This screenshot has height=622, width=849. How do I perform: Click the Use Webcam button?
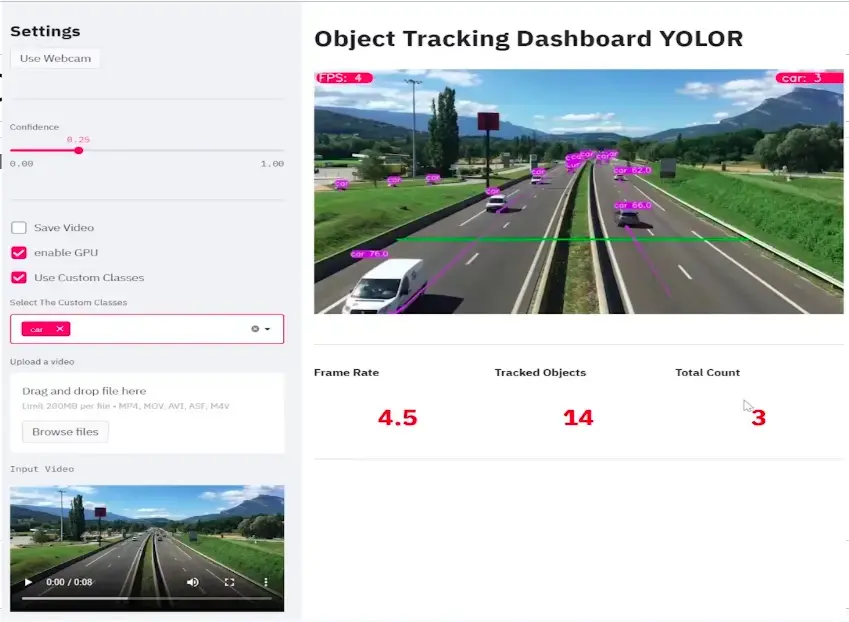pos(53,58)
